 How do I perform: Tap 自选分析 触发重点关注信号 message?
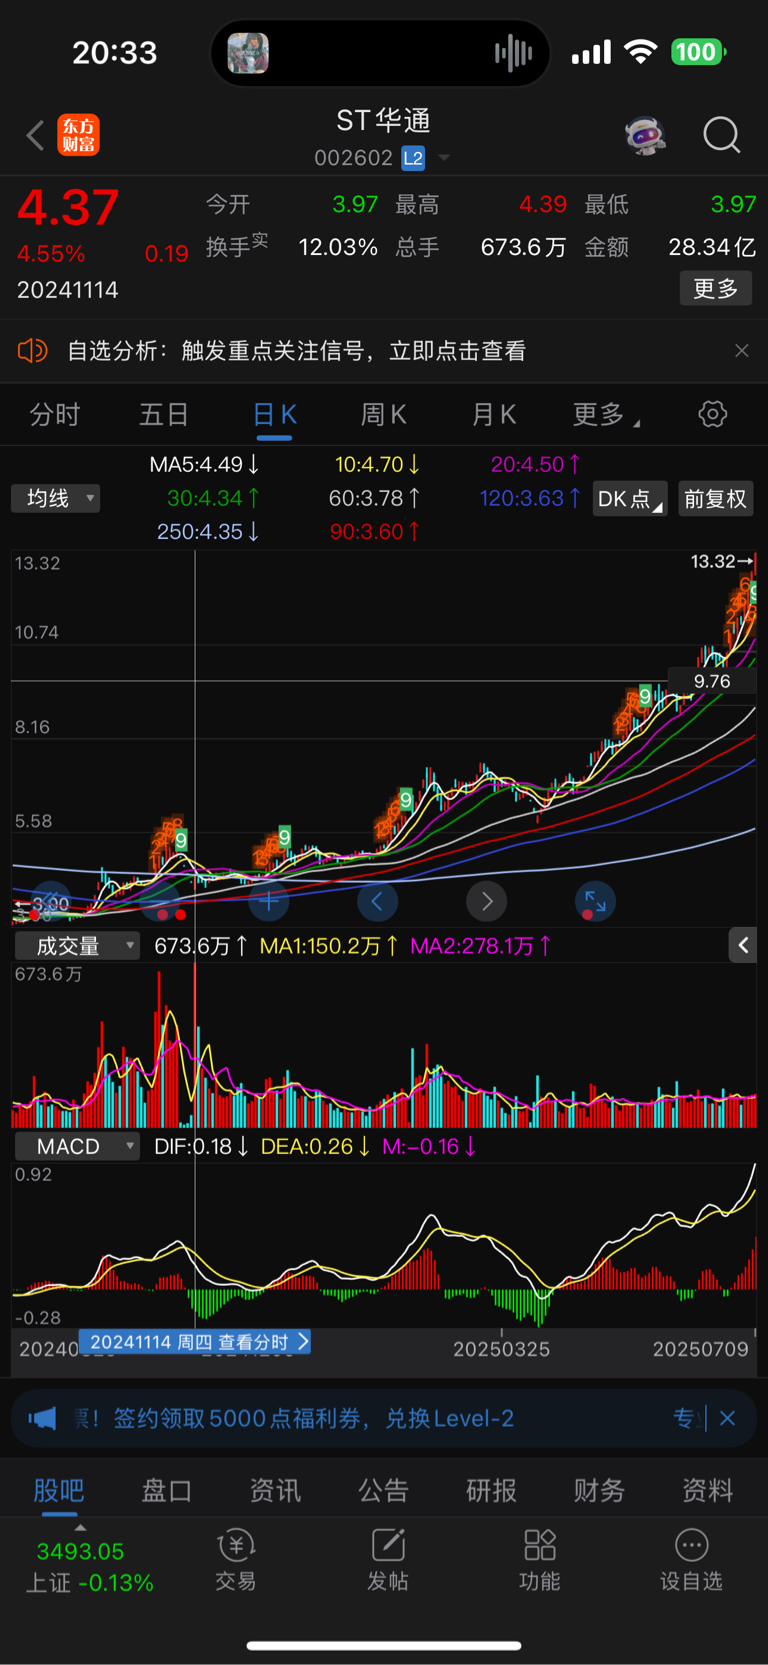tap(296, 351)
